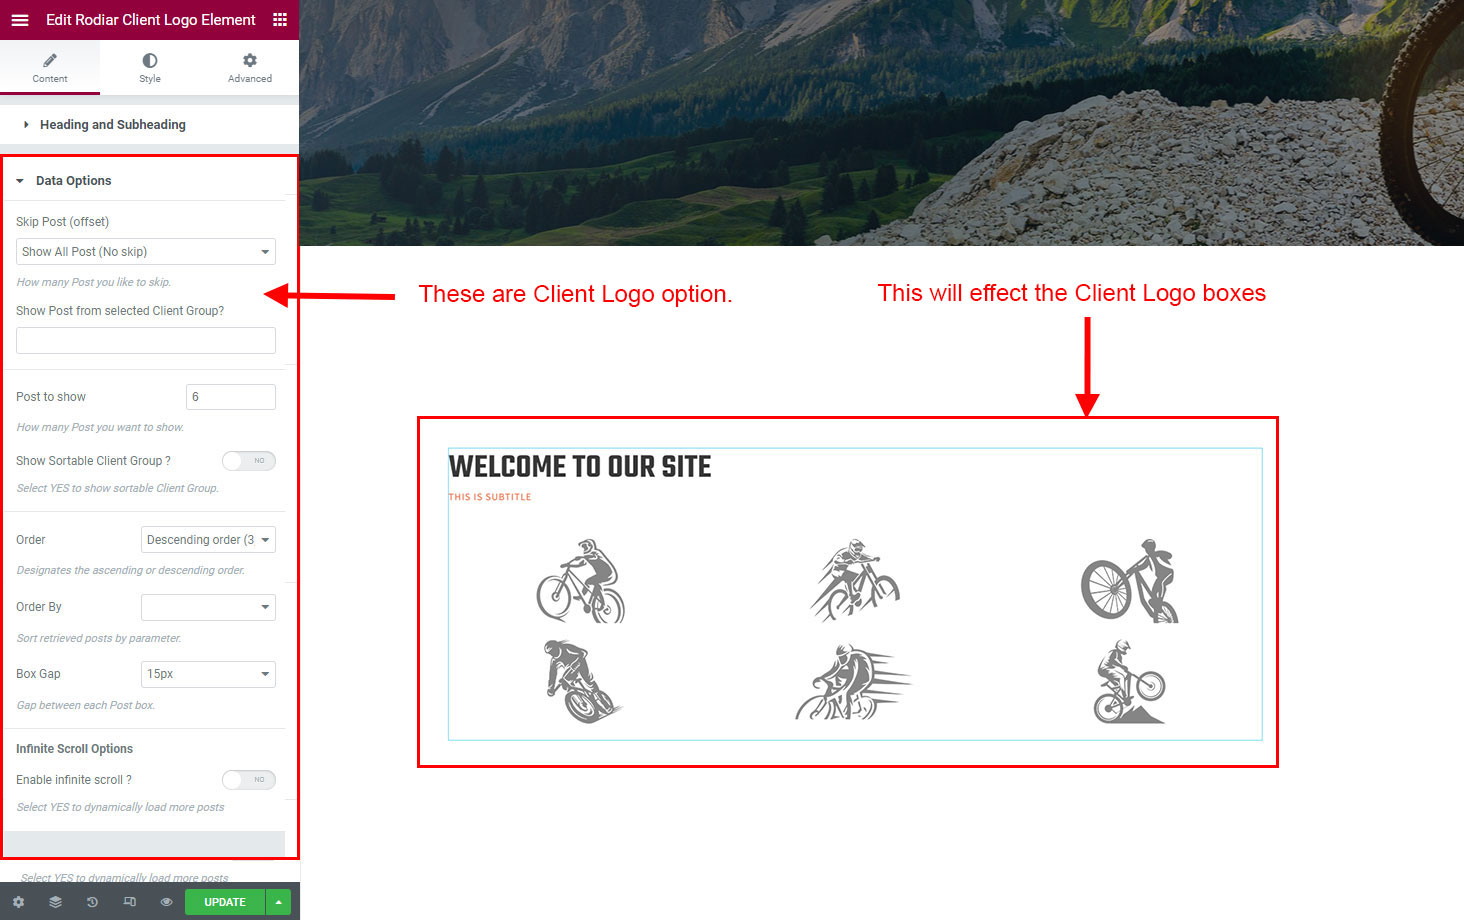Open the Order dropdown
This screenshot has height=920, width=1464.
coord(208,540)
